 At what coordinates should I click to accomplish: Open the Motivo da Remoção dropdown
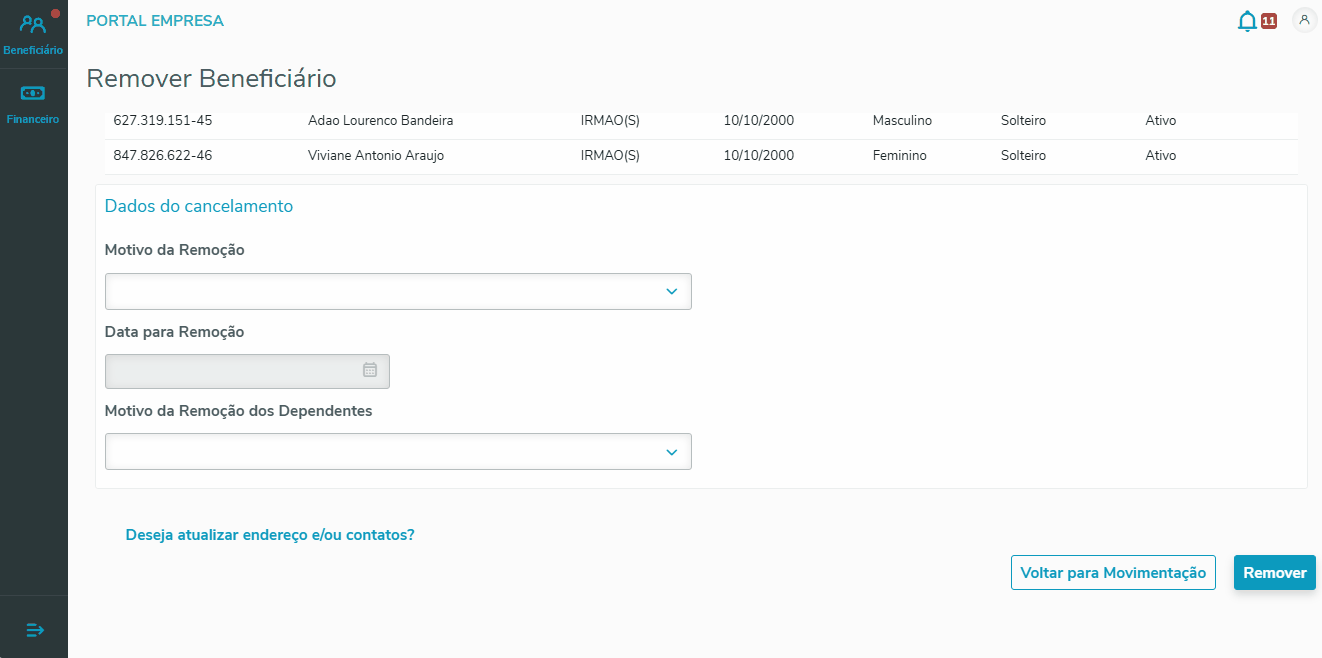[x=397, y=292]
